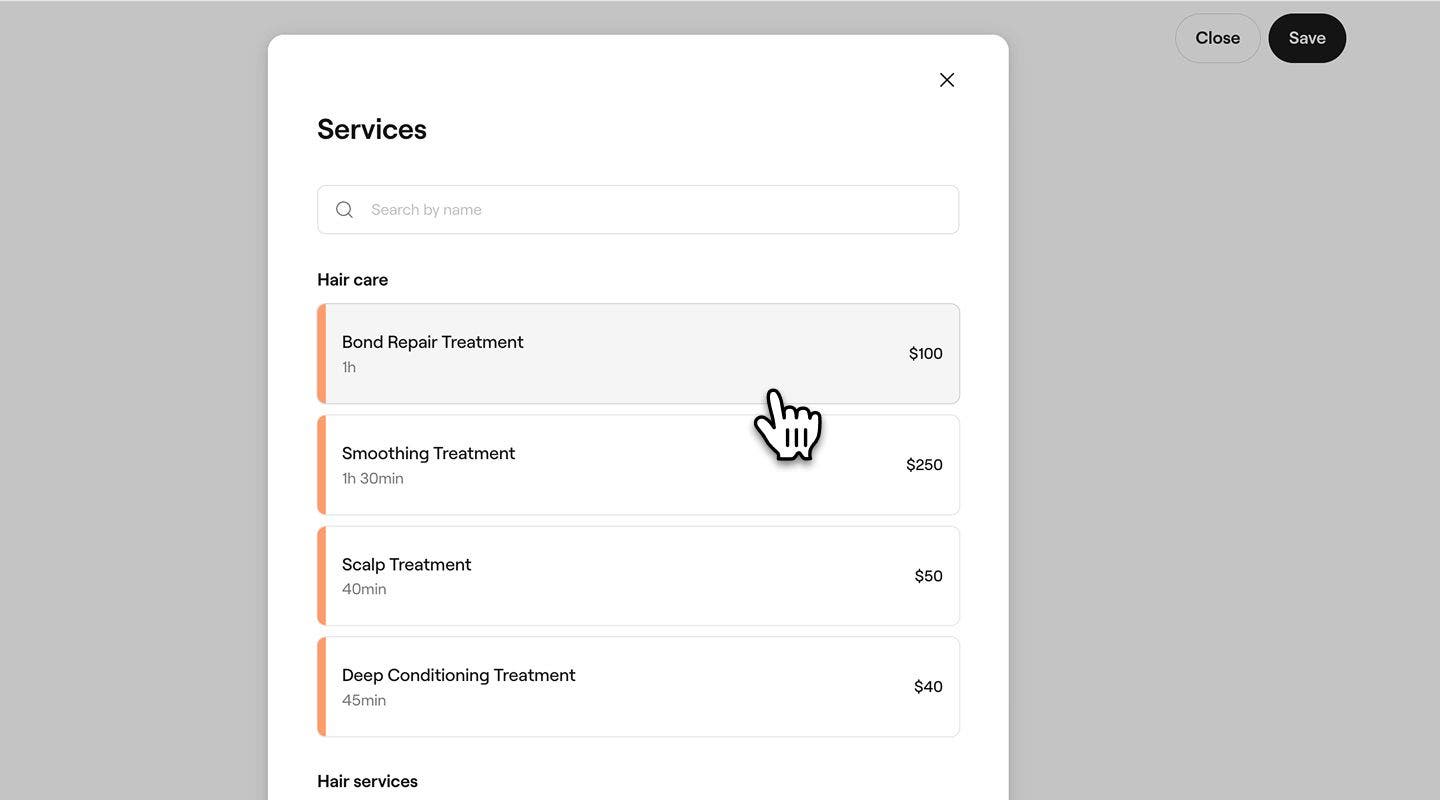Click the magnifying glass search icon
The height and width of the screenshot is (800, 1440).
coord(344,210)
